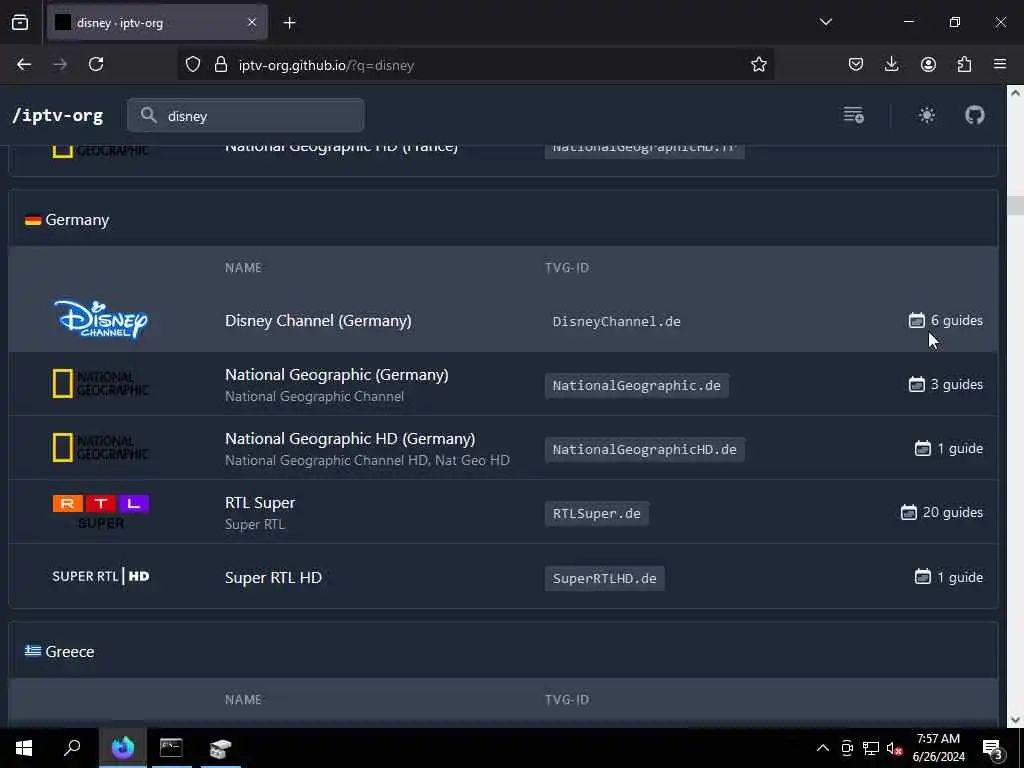Screen dimensions: 1024x768
Task: Click the /iptv-org site logo
Action: [x=58, y=116]
